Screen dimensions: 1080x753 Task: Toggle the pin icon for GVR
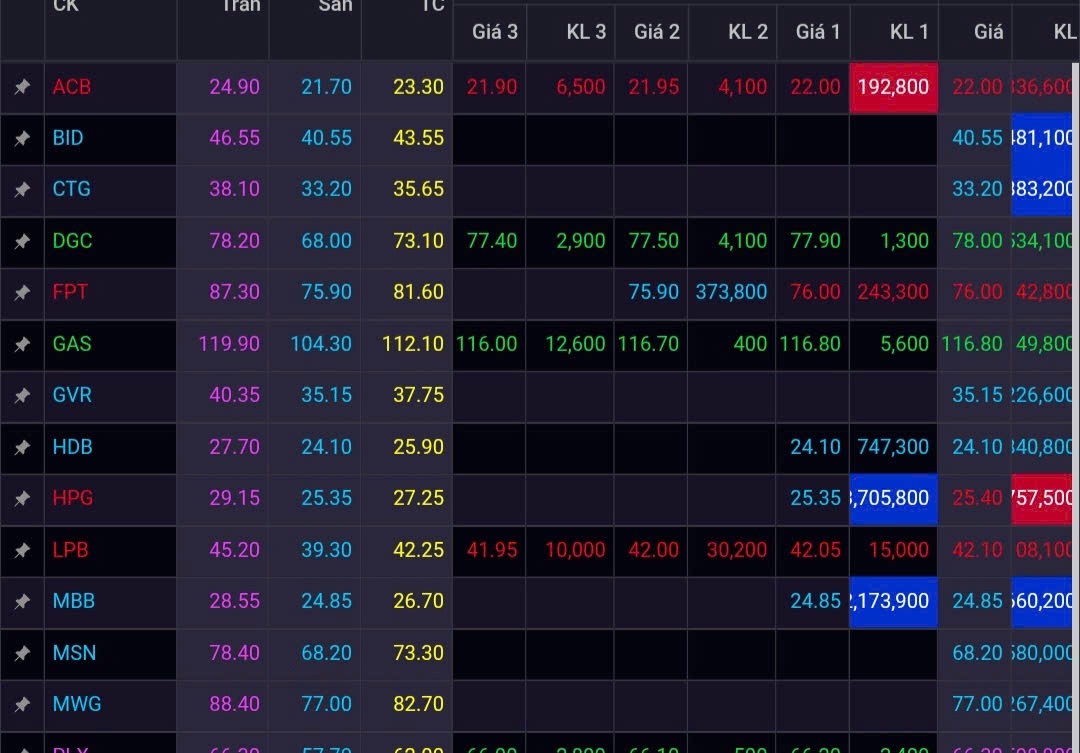(x=22, y=395)
